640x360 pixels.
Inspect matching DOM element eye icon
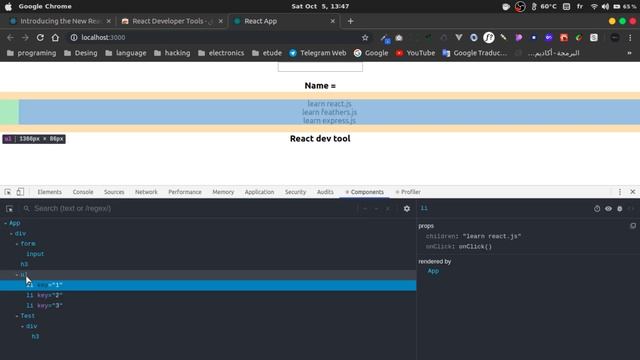click(608, 209)
